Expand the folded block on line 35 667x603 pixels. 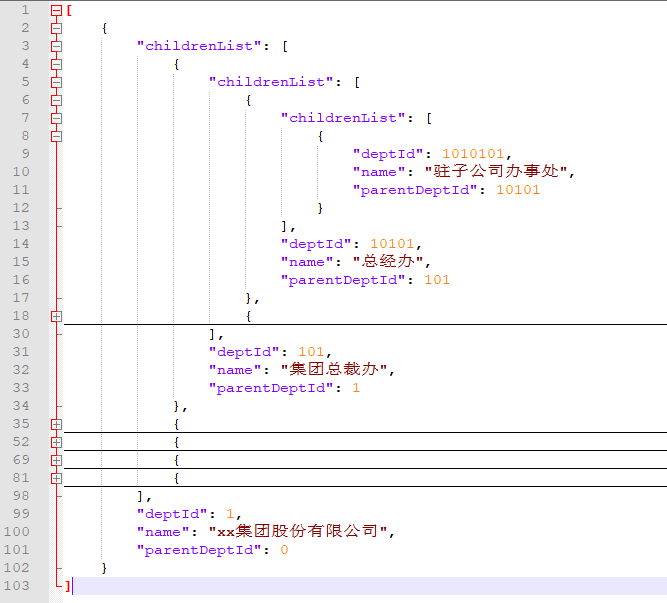[x=56, y=424]
